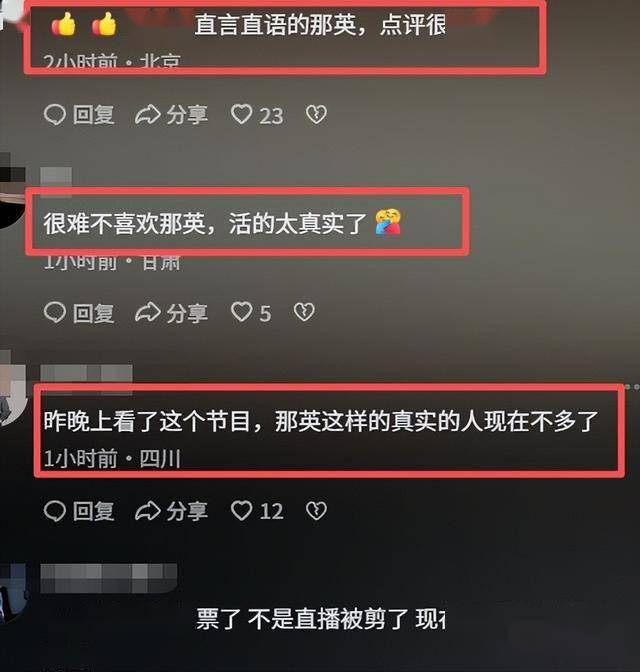This screenshot has height=672, width=640.
Task: Open avatar of the bottom commenter
Action: [13, 594]
